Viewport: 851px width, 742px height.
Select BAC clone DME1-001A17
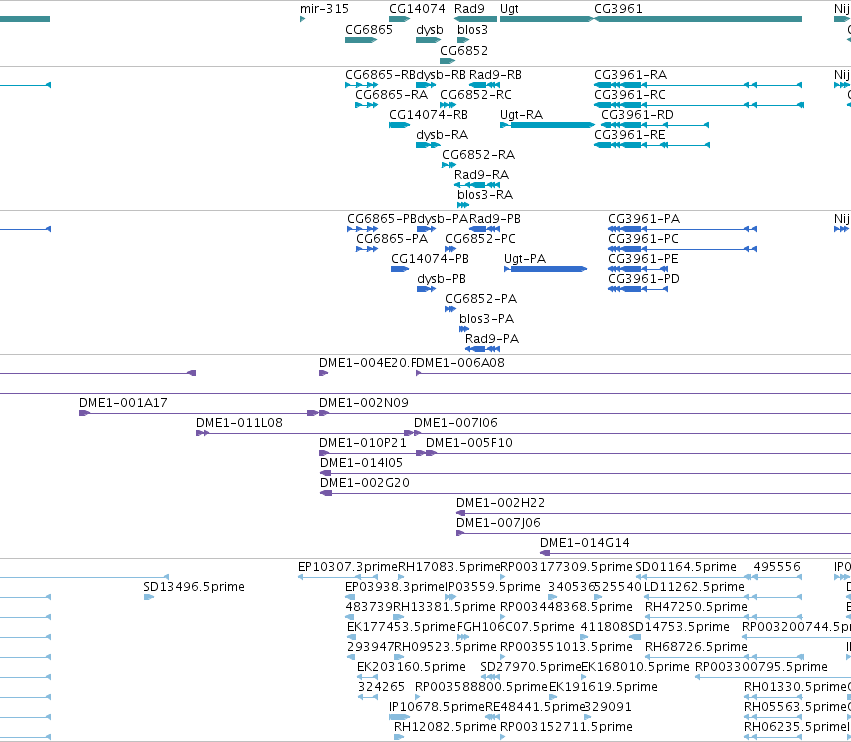(x=199, y=413)
